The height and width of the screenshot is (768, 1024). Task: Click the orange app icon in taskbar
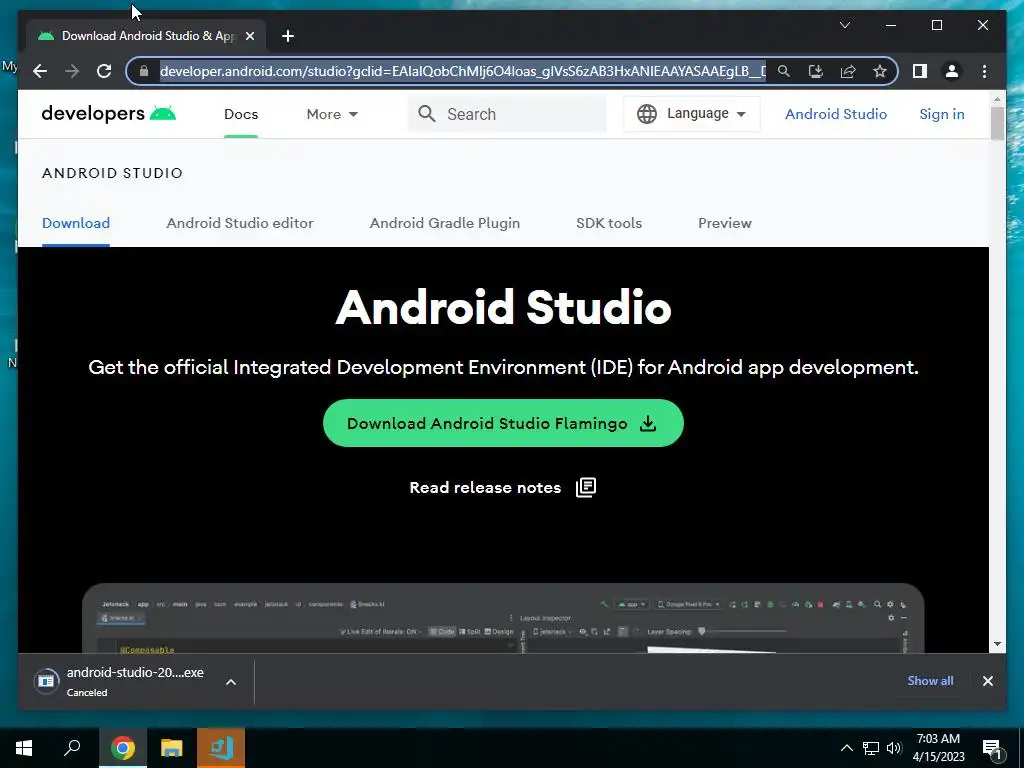pyautogui.click(x=221, y=748)
